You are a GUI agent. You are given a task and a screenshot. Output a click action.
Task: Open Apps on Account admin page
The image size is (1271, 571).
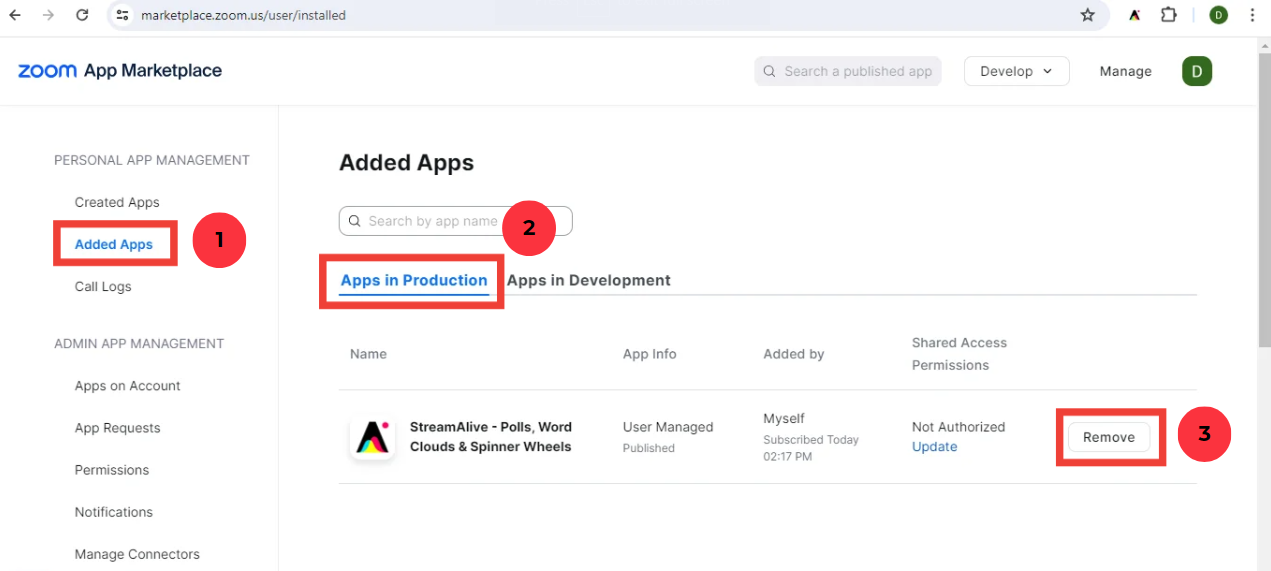[127, 386]
